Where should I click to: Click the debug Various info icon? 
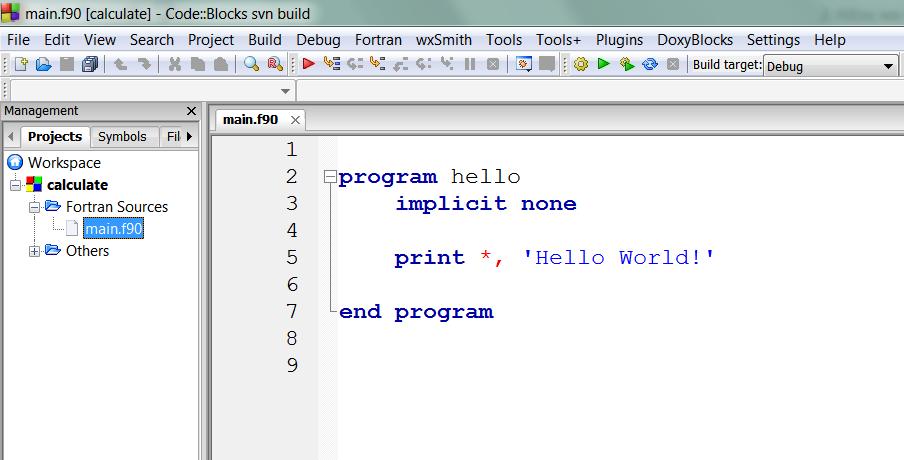pyautogui.click(x=547, y=64)
